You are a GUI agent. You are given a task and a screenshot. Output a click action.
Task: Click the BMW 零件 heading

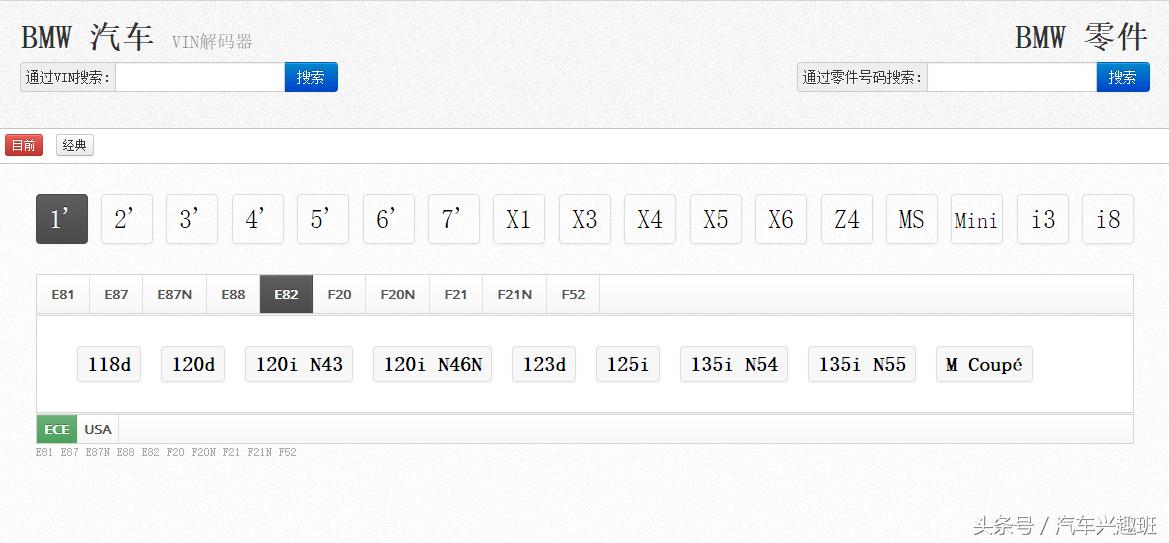(x=1082, y=37)
